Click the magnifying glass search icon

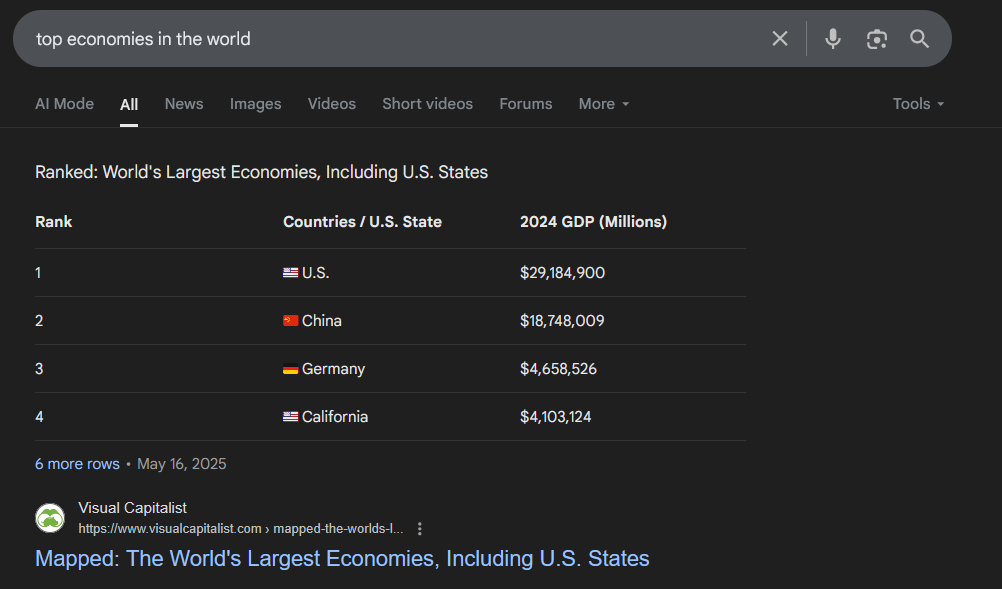(x=920, y=39)
